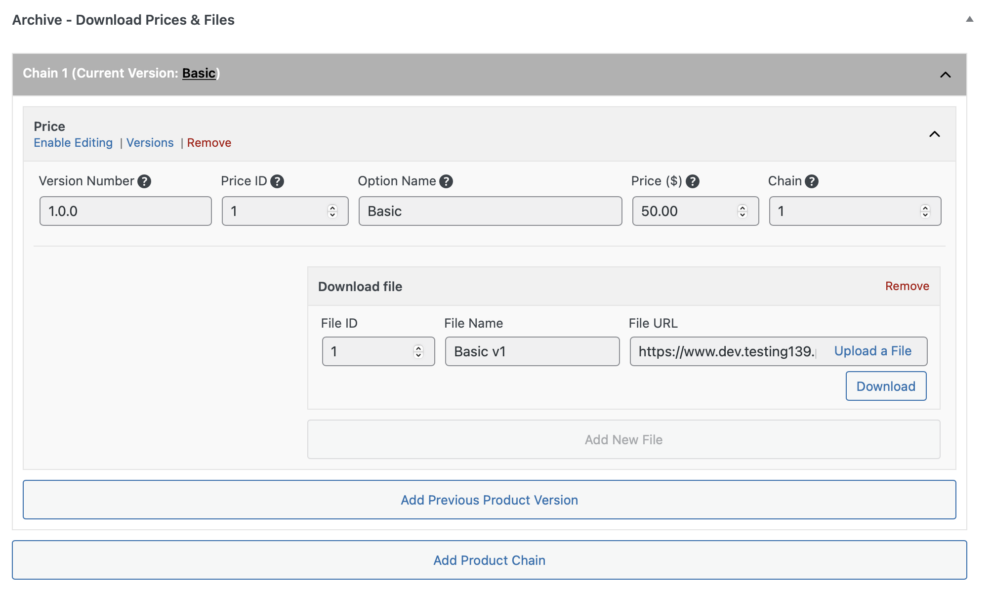Collapse the Price panel chevron

935,134
